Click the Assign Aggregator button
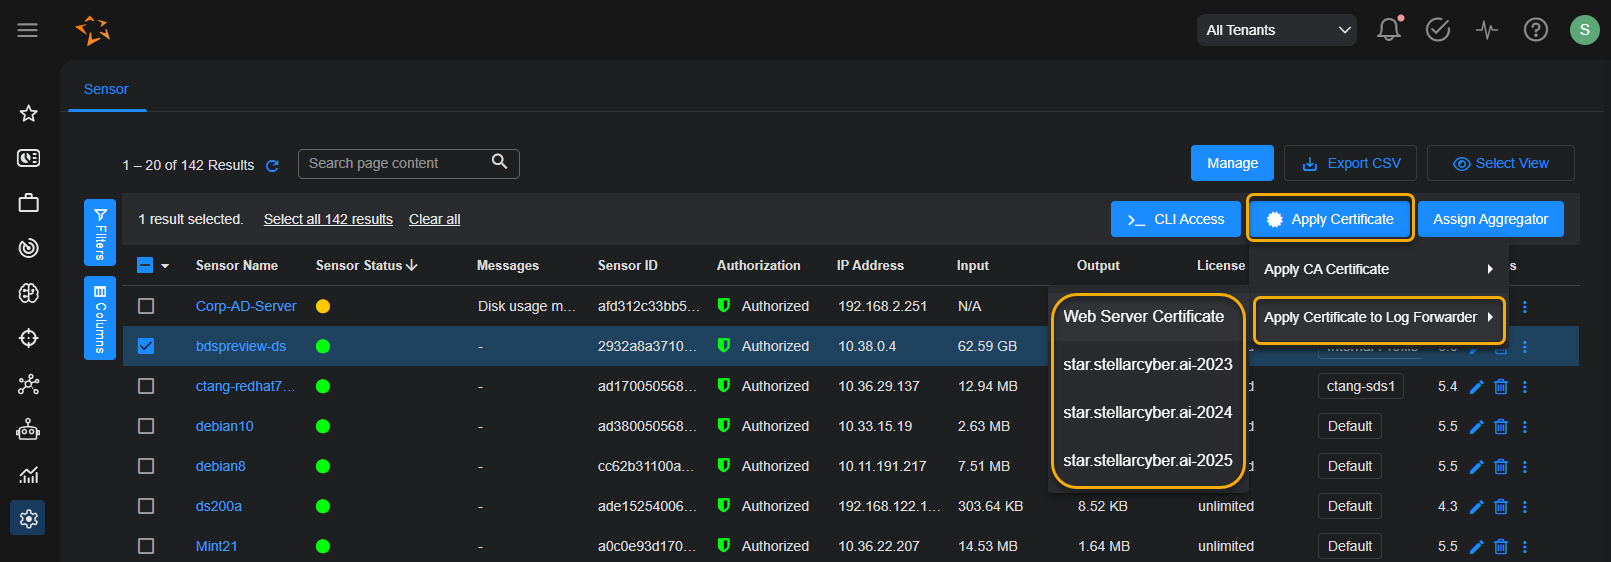 pos(1490,219)
